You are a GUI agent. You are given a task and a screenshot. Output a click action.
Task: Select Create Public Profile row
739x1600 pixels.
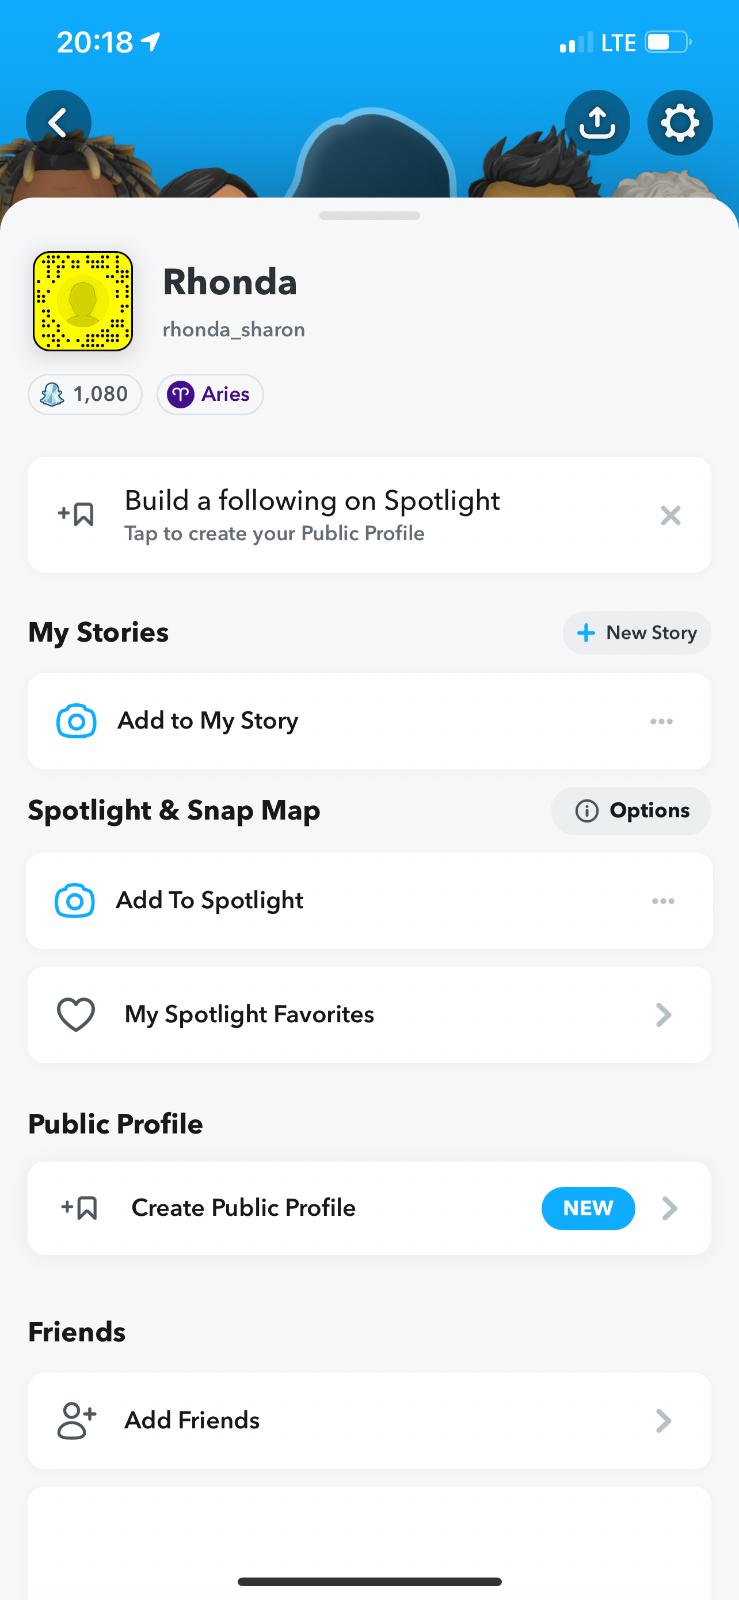tap(300, 1208)
